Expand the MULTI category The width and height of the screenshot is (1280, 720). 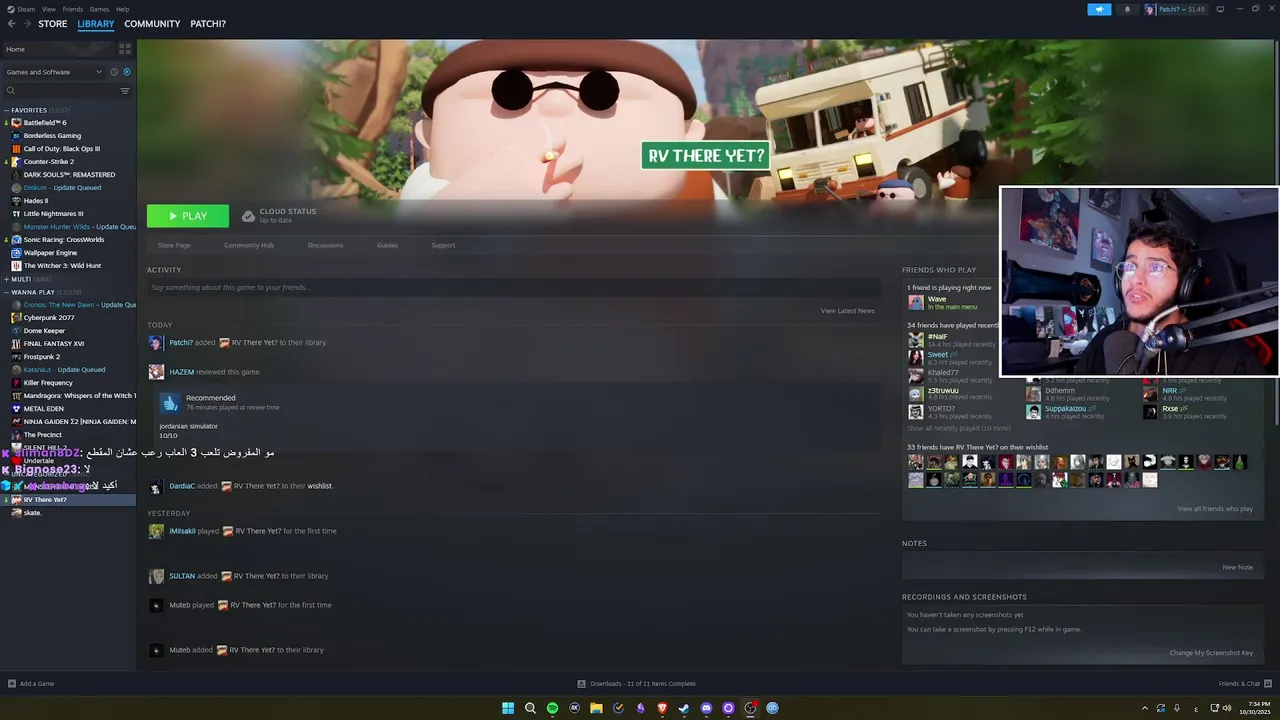(x=6, y=279)
